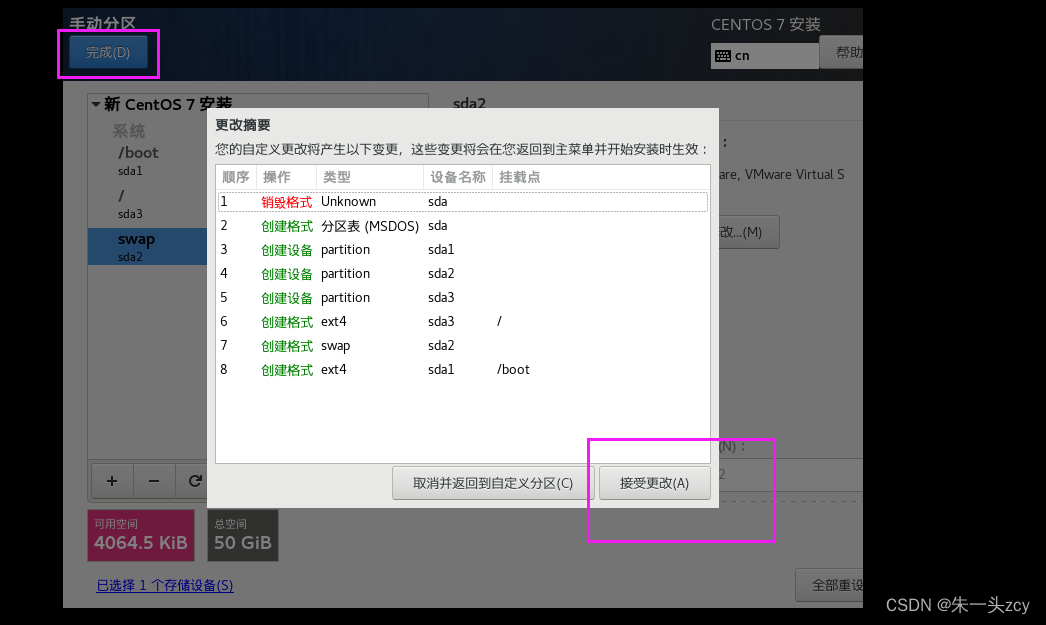Click the 接受更改(A) accept changes button
Screen dimensions: 1046x625
[x=654, y=483]
